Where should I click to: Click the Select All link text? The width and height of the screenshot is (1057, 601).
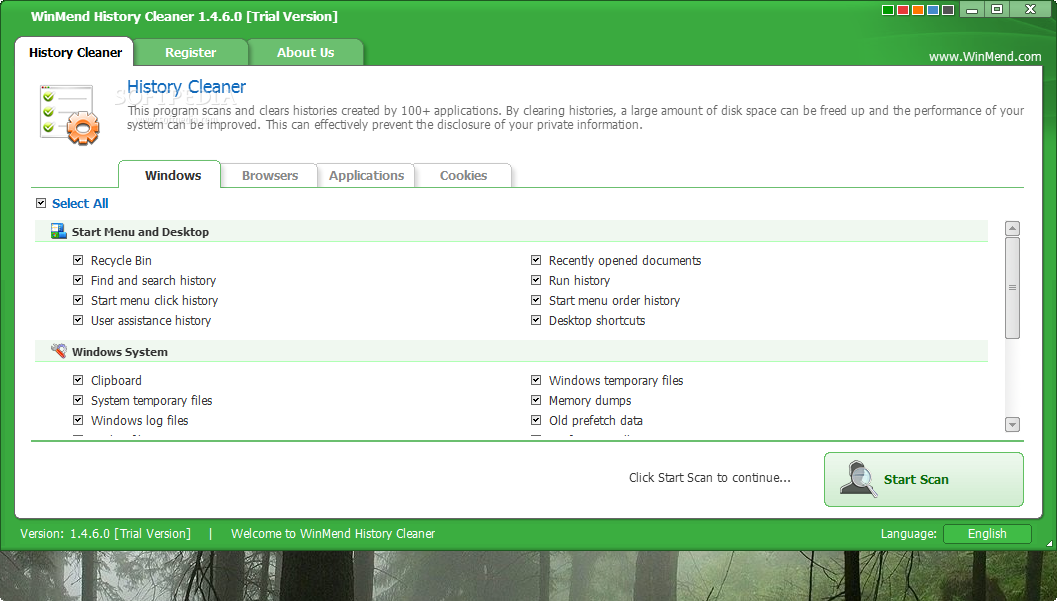click(x=80, y=203)
